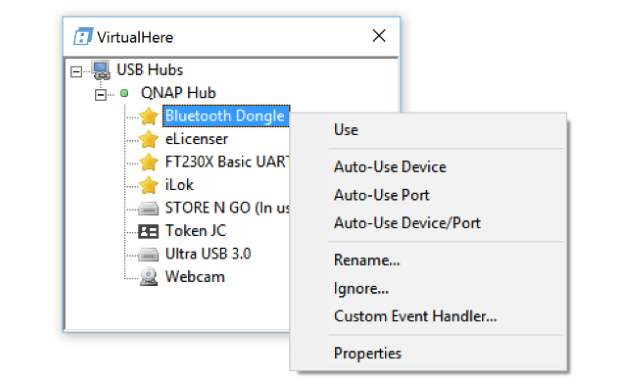Click the Ultra USB 3.0 drive icon
627x392 pixels.
click(x=148, y=254)
